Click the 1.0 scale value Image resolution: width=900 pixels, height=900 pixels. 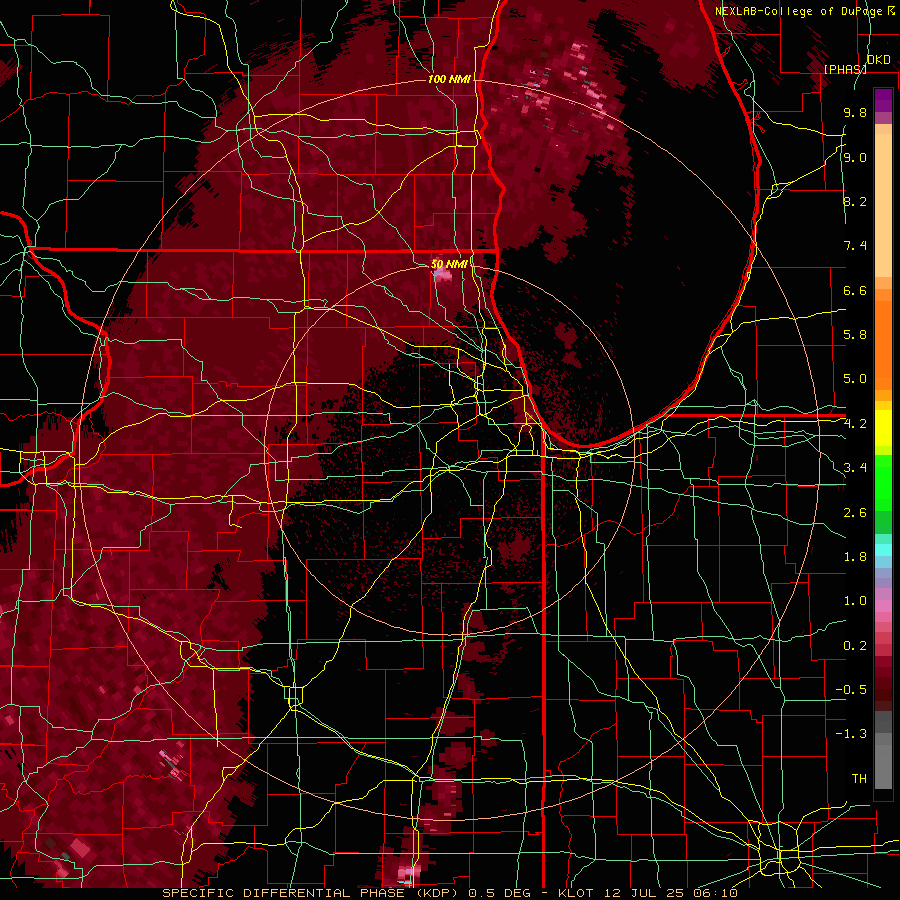[855, 601]
